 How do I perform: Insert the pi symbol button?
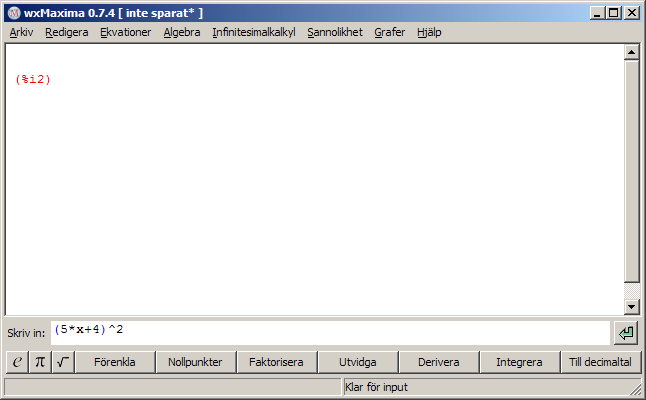click(x=40, y=362)
